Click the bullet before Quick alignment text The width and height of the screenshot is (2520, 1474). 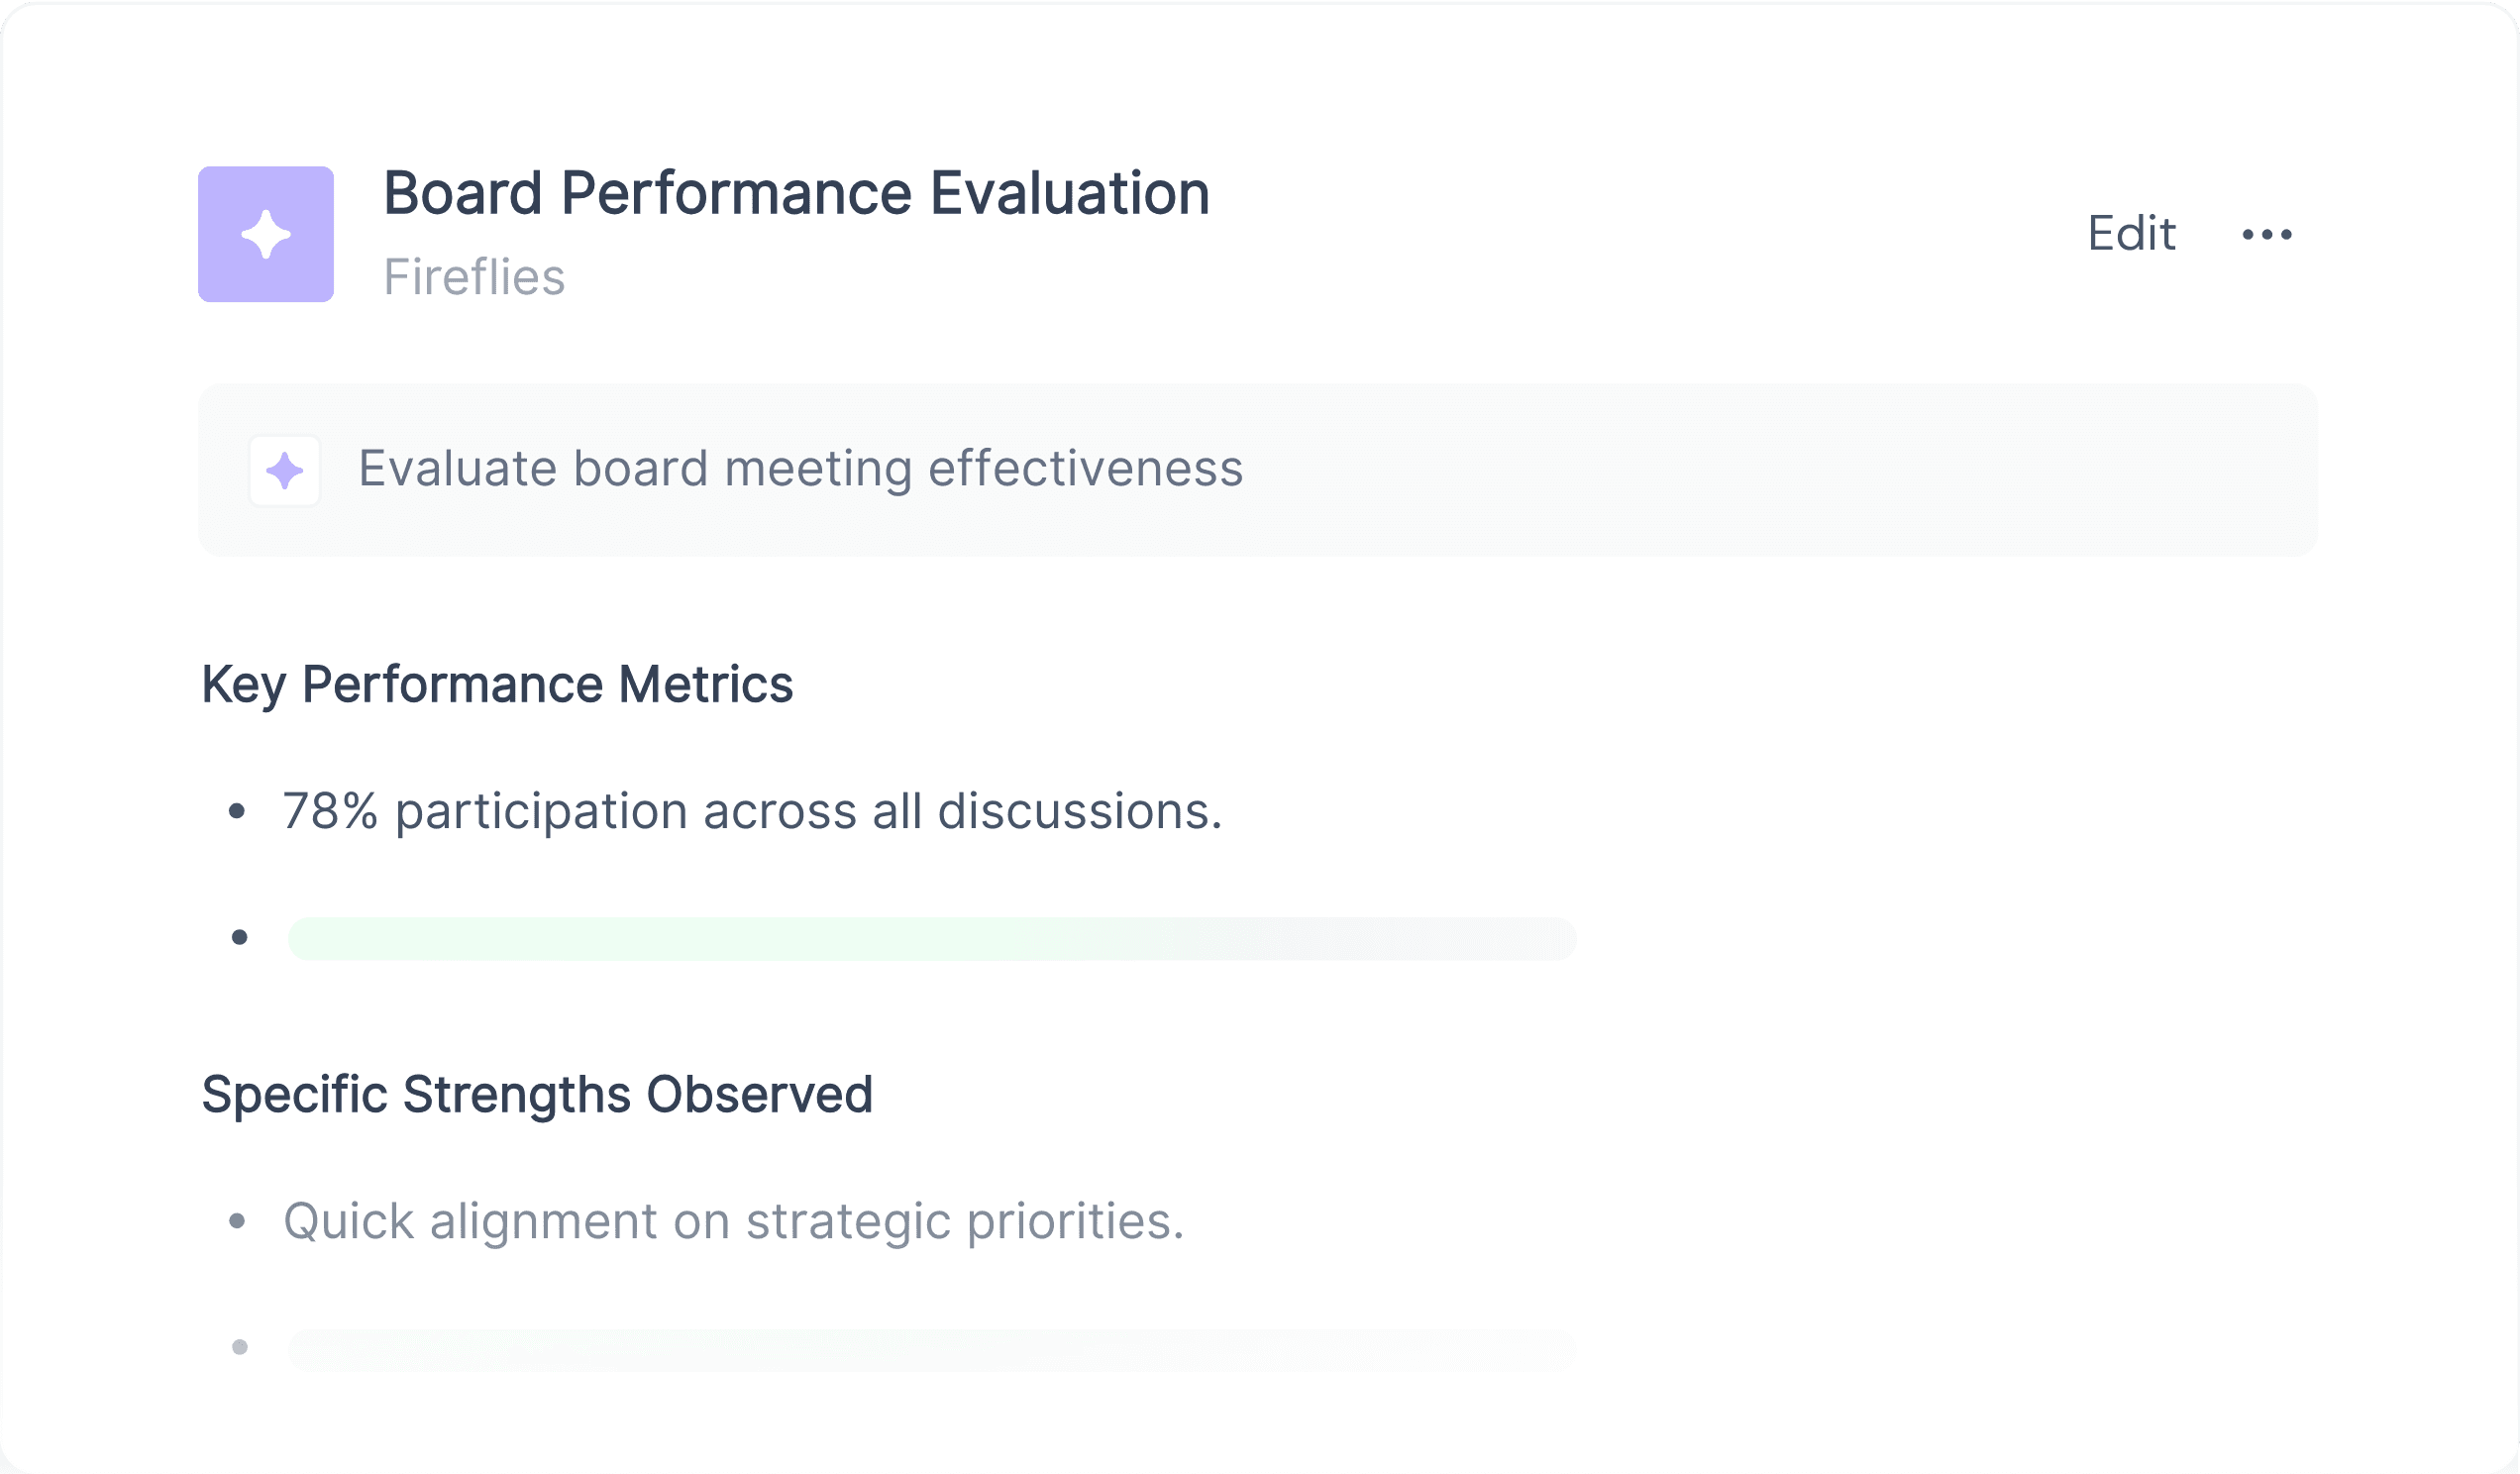237,1221
